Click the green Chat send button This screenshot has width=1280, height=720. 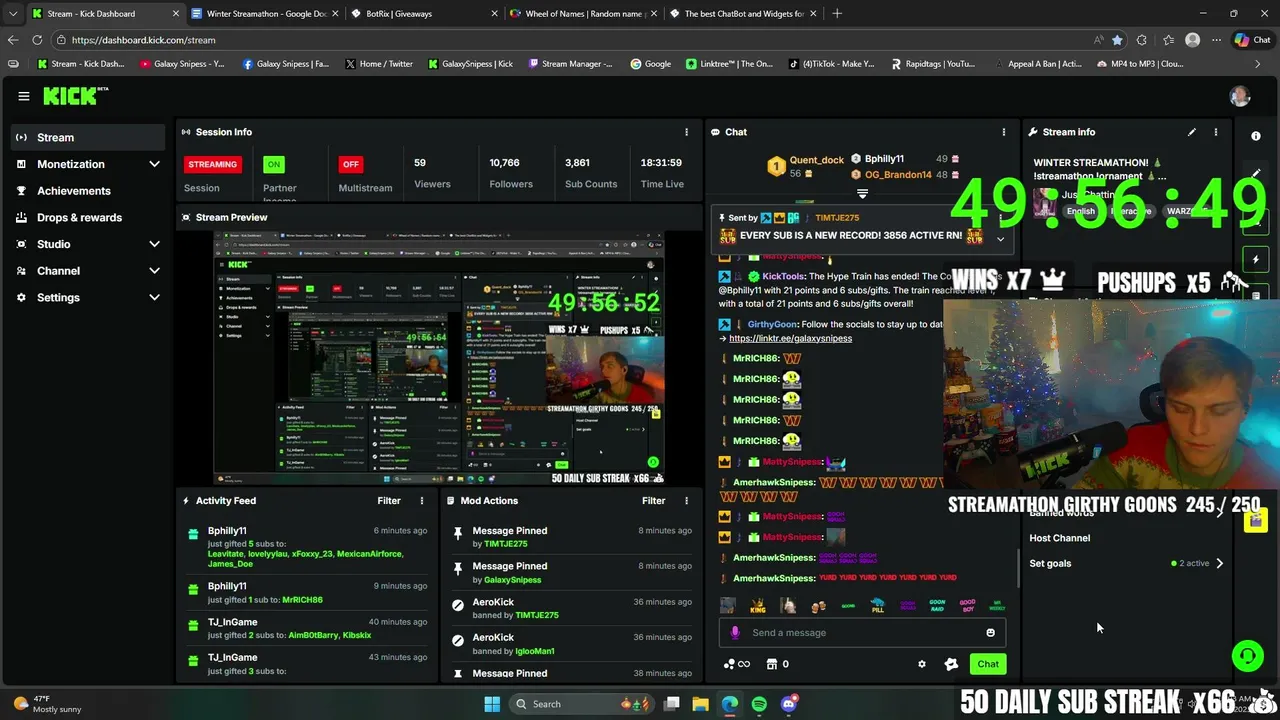[988, 664]
